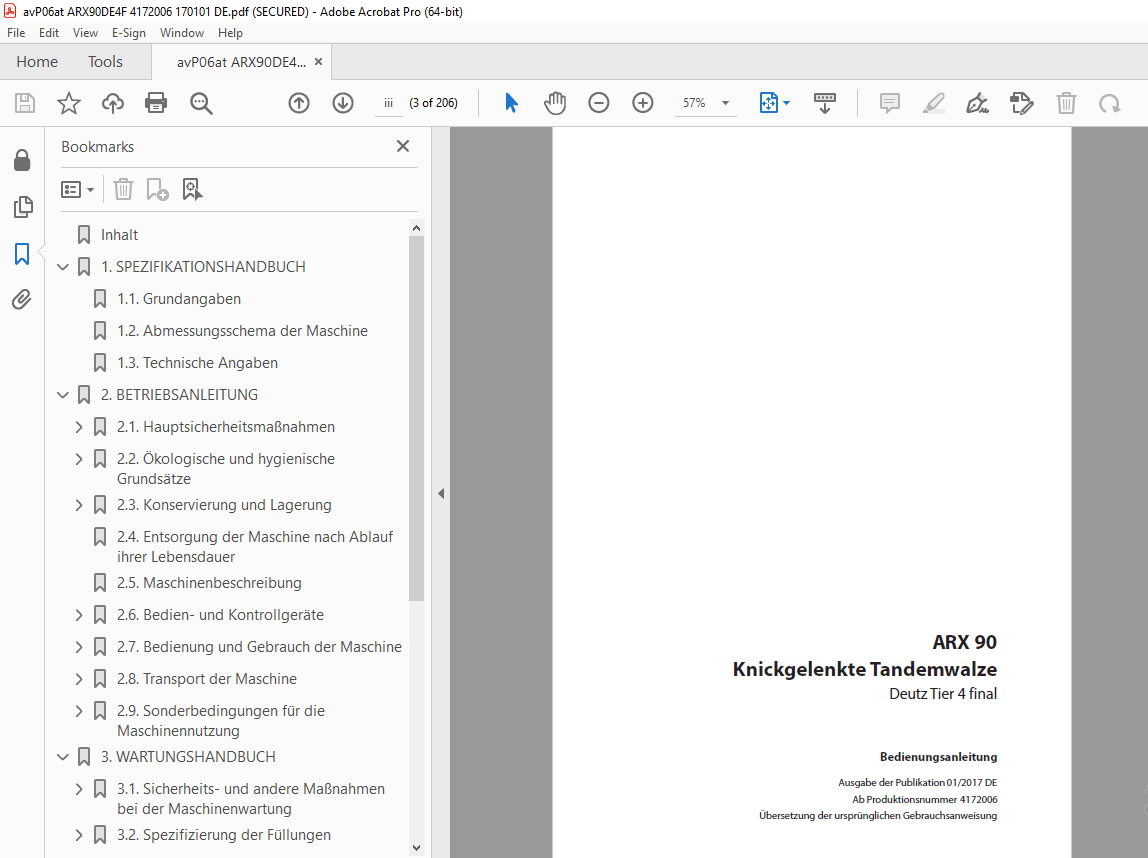Expand 2.3. Konservierung und Lagerung

point(79,505)
